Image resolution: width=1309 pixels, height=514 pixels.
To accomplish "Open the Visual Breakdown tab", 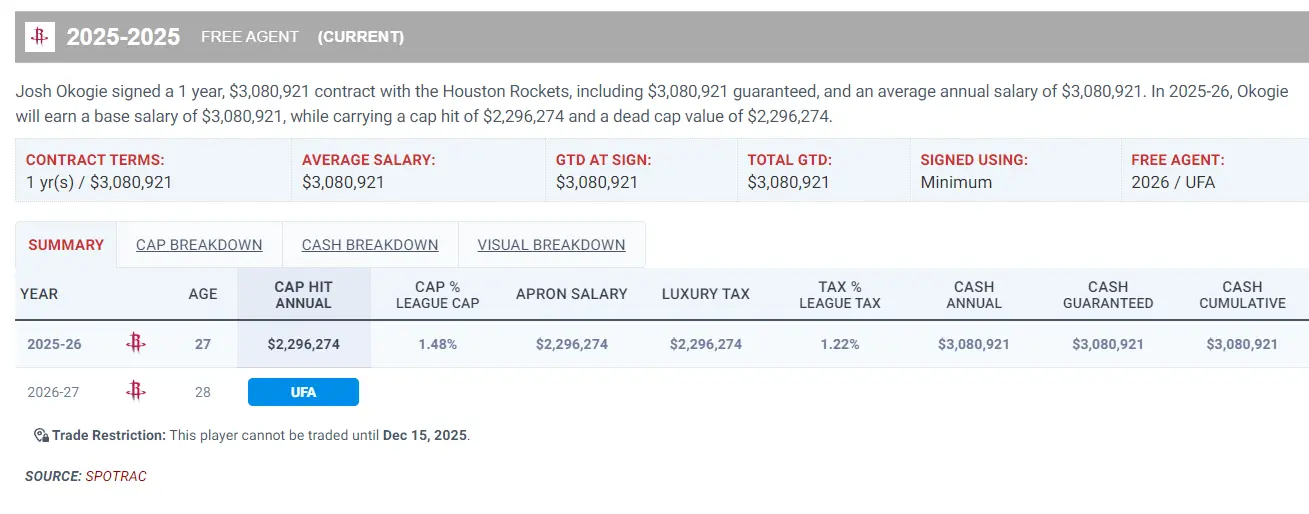I will tap(551, 245).
